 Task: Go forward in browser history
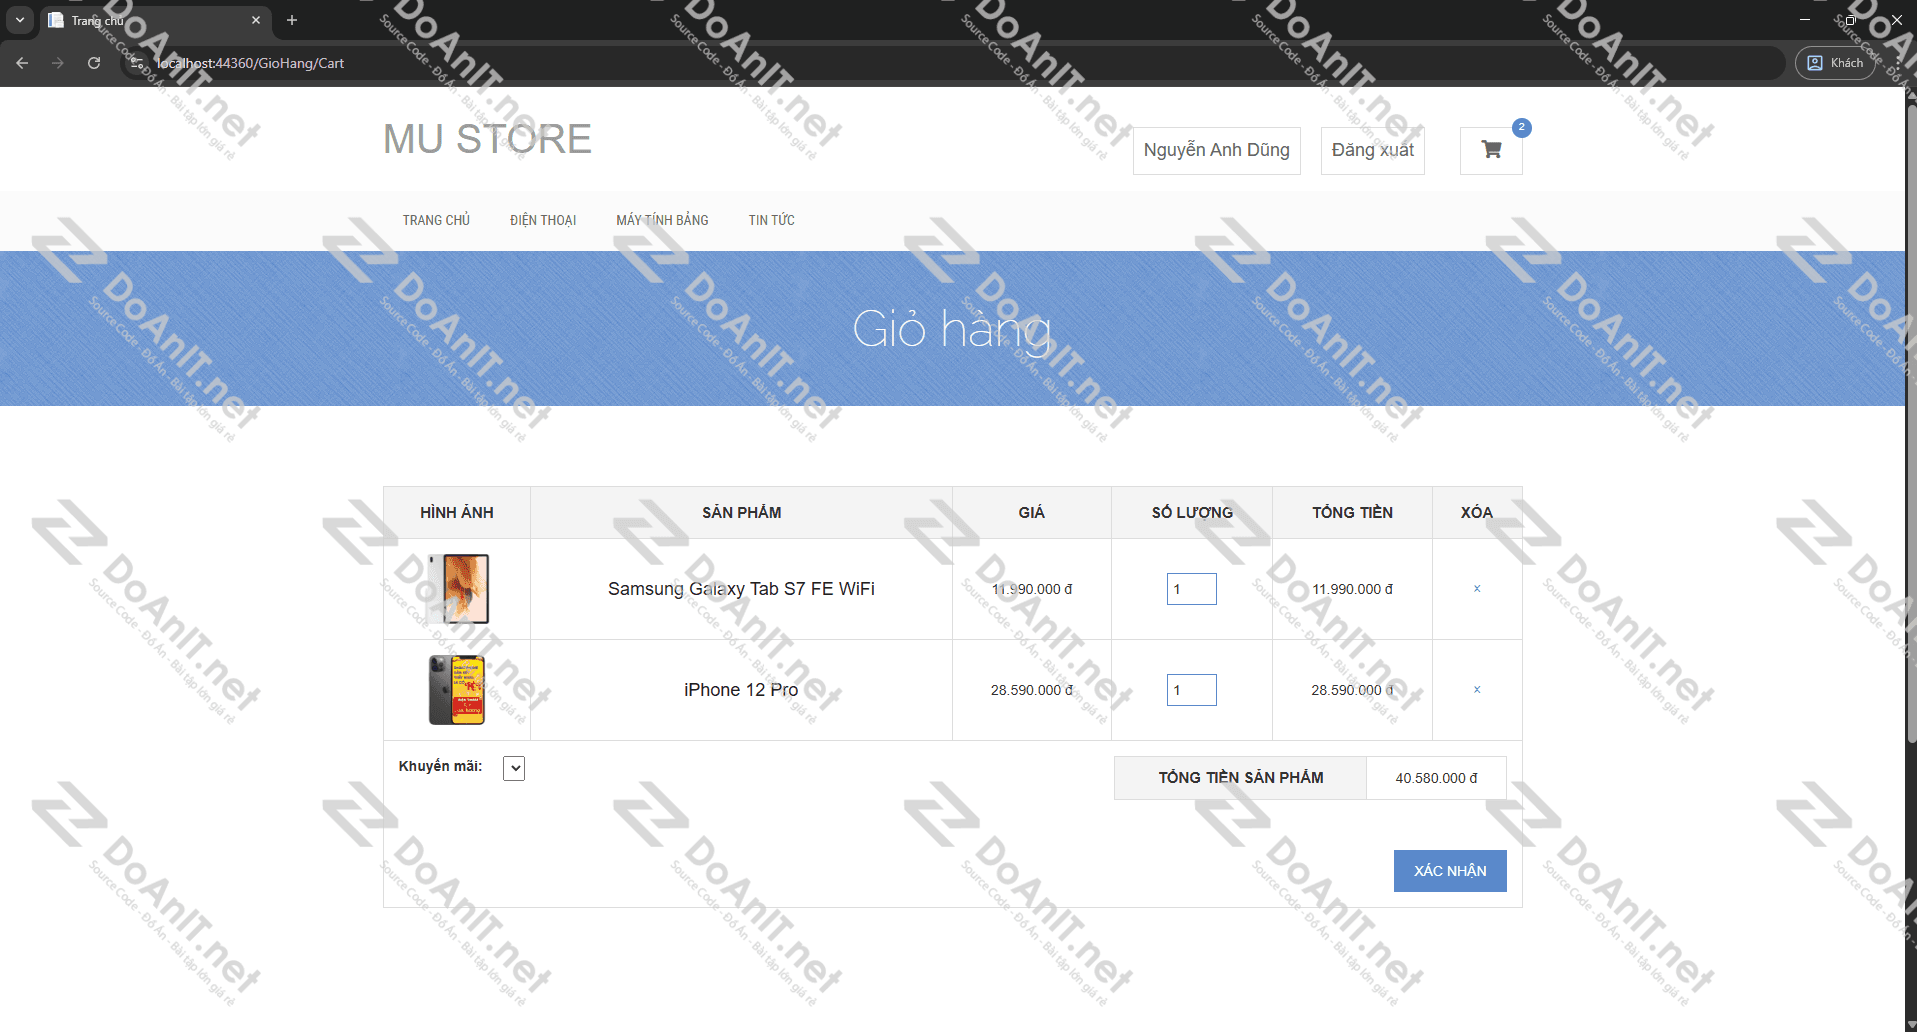coord(58,63)
